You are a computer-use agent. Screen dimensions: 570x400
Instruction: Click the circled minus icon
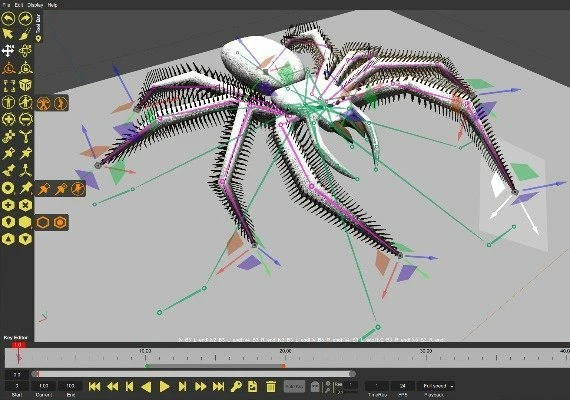click(25, 120)
